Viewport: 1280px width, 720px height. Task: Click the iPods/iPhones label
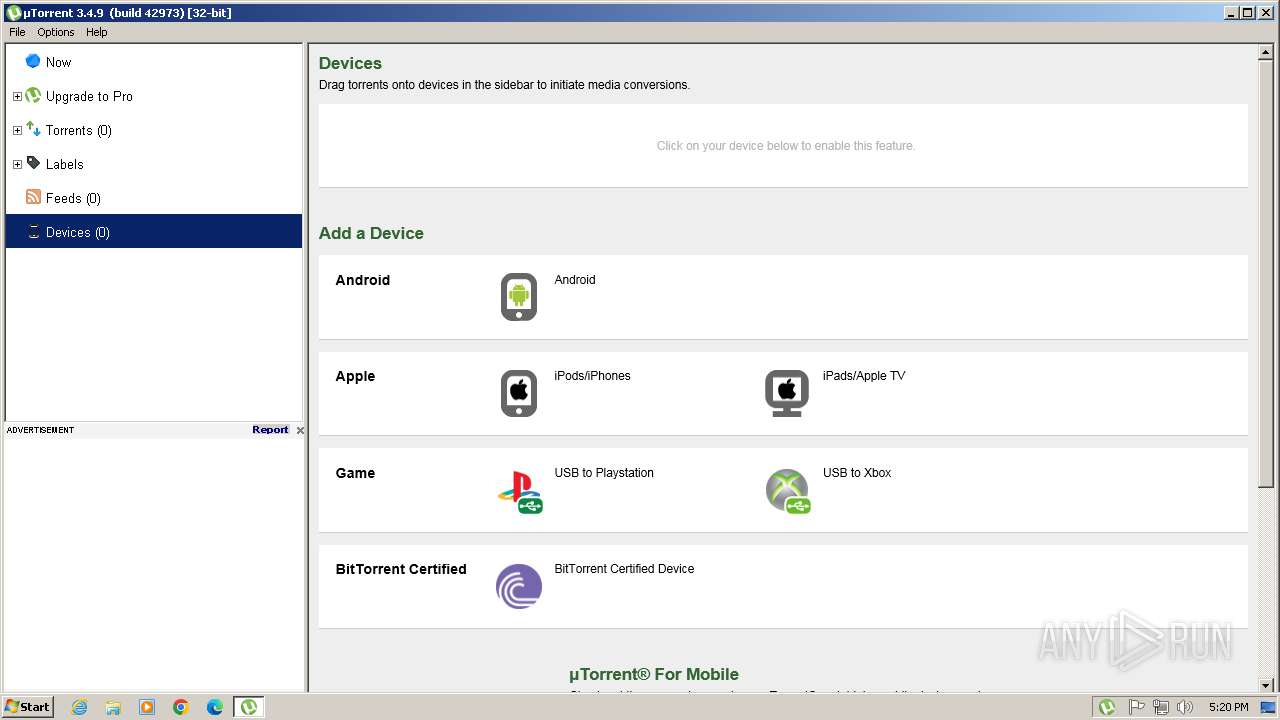[x=592, y=376]
